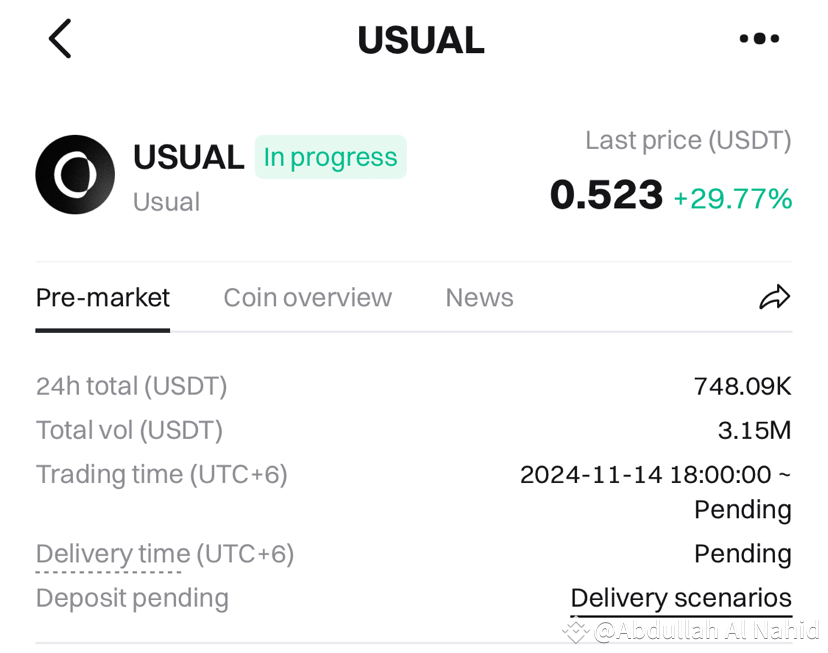This screenshot has height=653, width=828.
Task: Click the In progress status badge
Action: tap(330, 157)
